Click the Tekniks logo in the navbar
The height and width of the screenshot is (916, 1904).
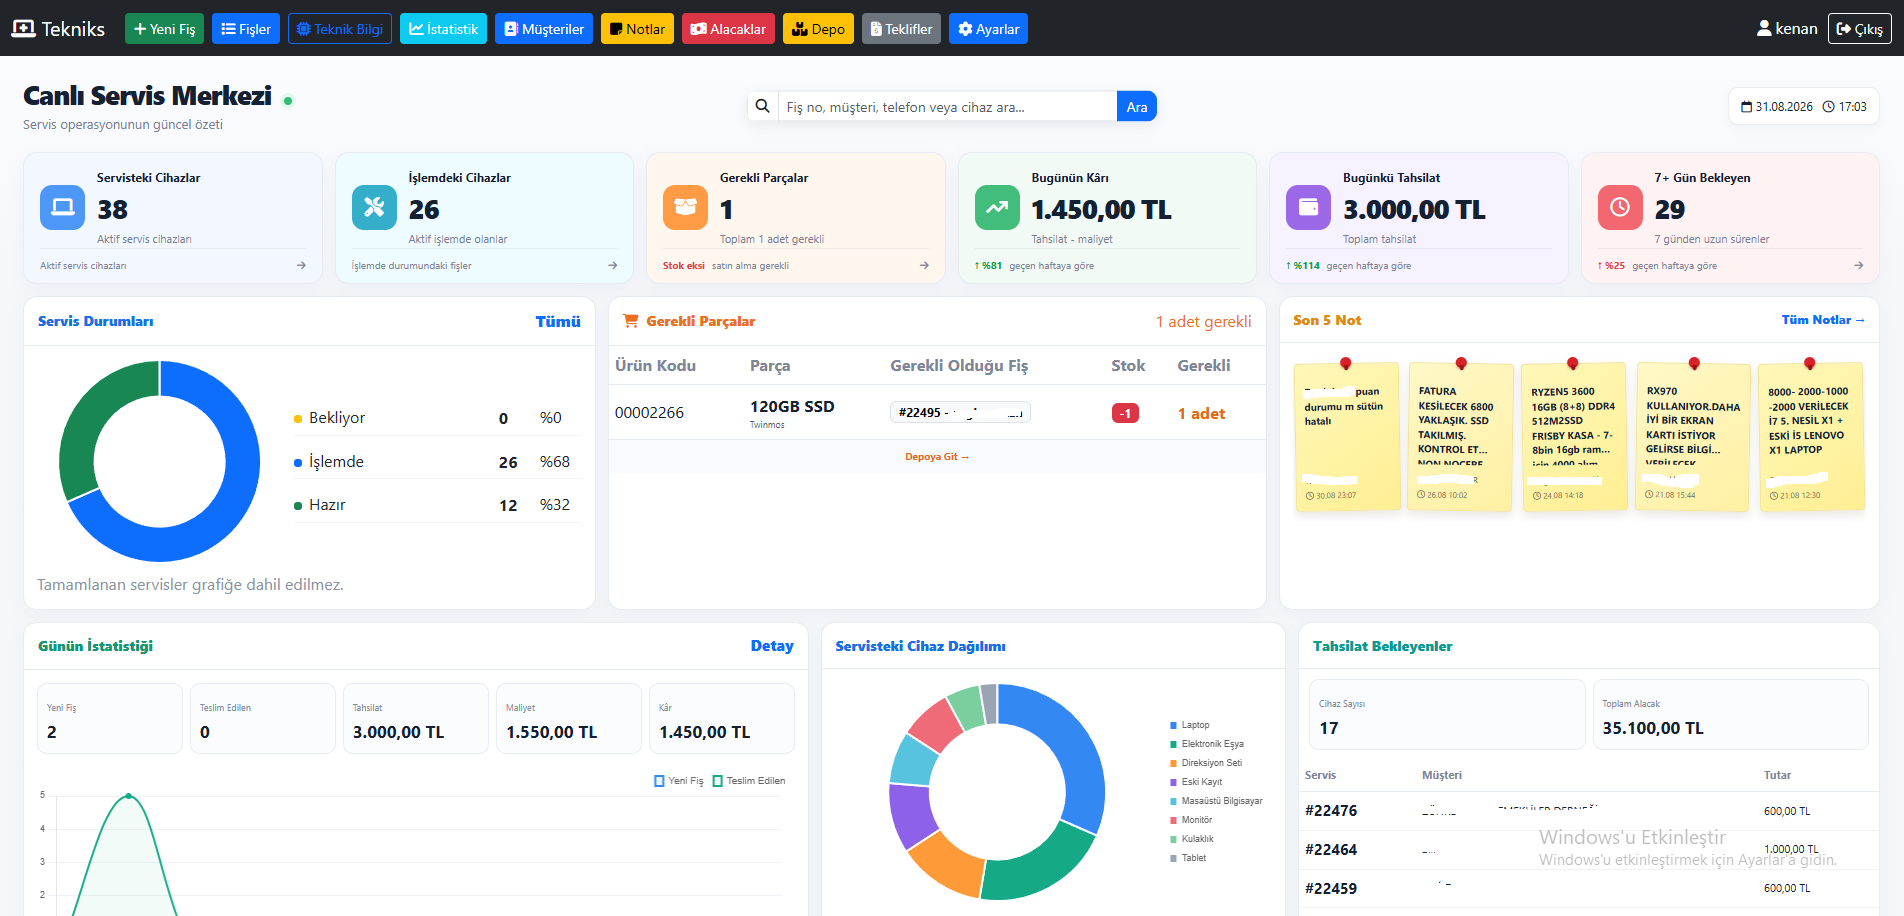click(58, 29)
